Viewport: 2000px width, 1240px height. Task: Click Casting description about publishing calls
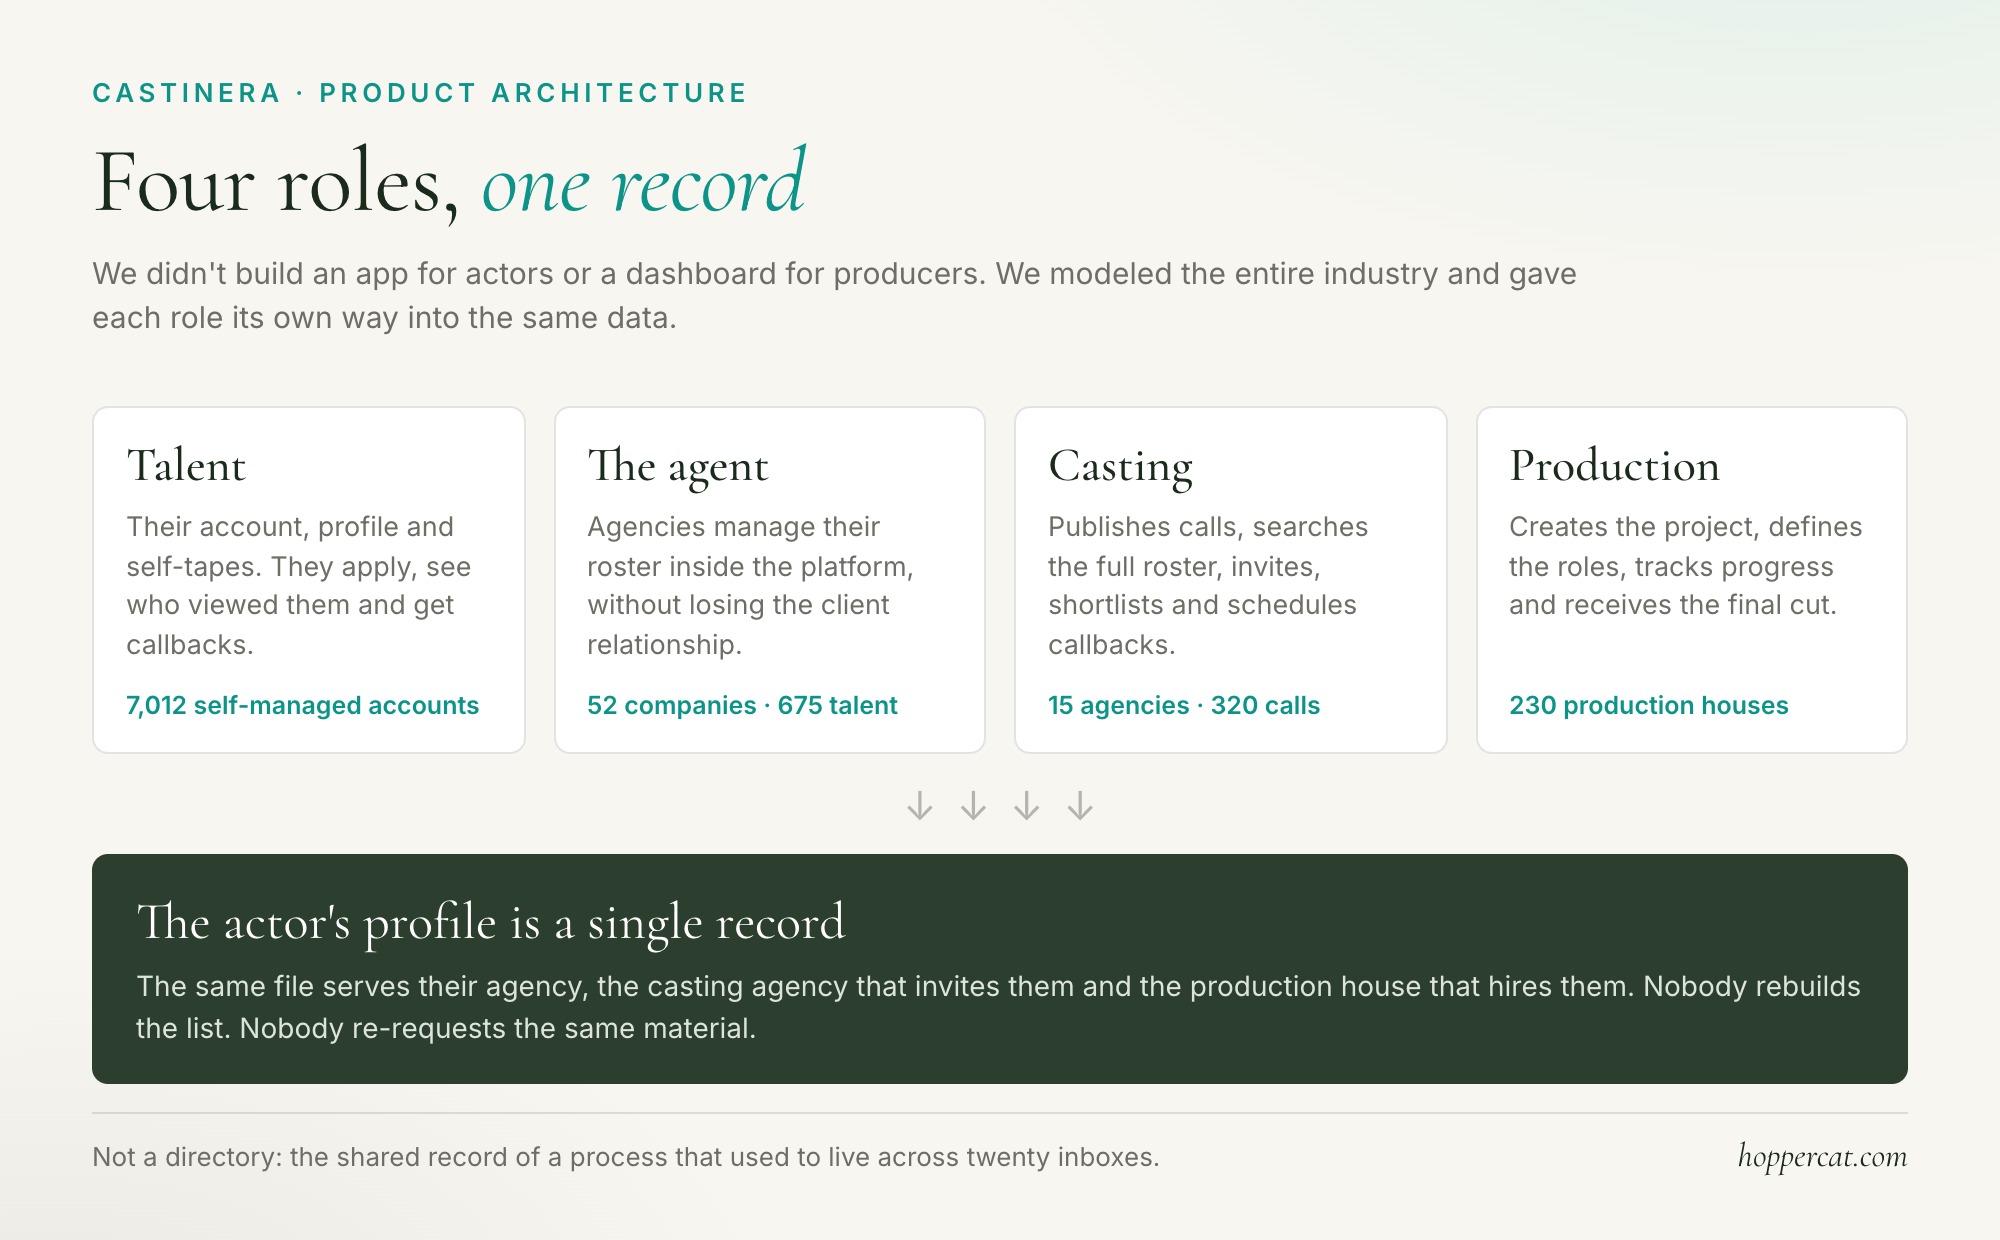[1207, 585]
